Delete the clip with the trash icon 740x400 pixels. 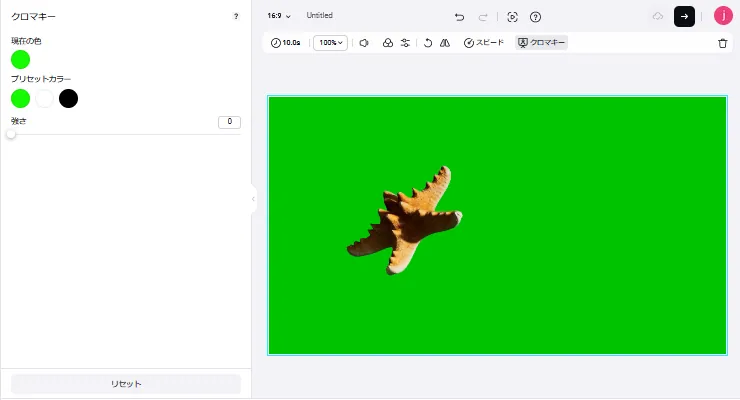tap(723, 43)
